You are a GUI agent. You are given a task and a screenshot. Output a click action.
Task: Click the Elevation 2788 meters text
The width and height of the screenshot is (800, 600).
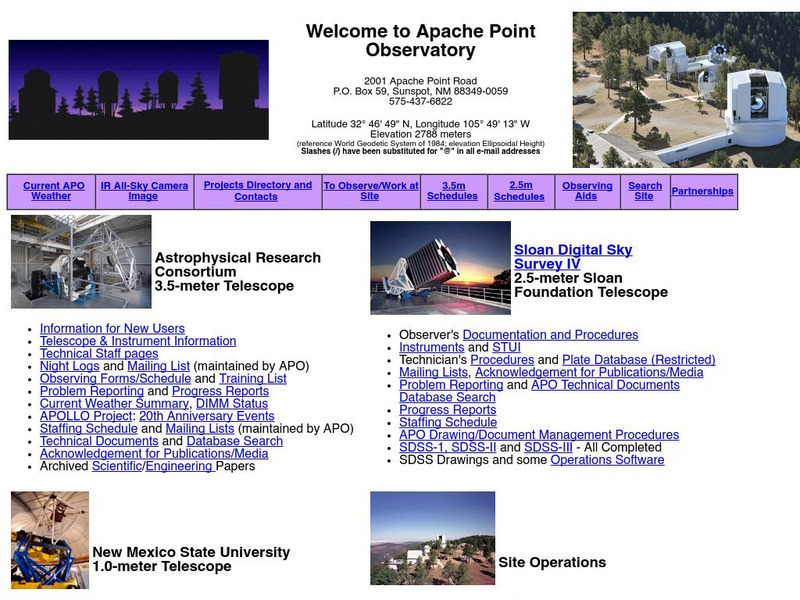coord(420,134)
